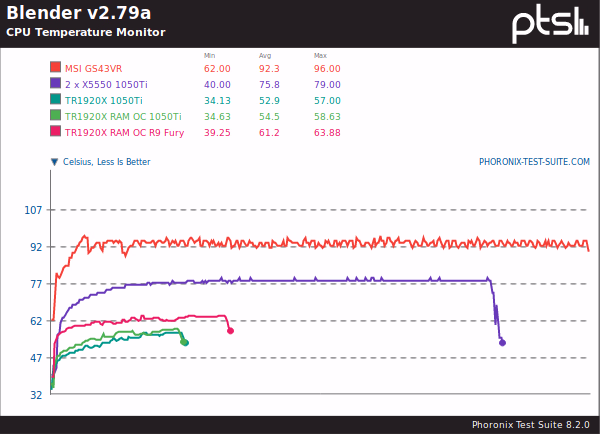
Task: Click the purple end dot of the X5550 line
Action: tap(502, 343)
